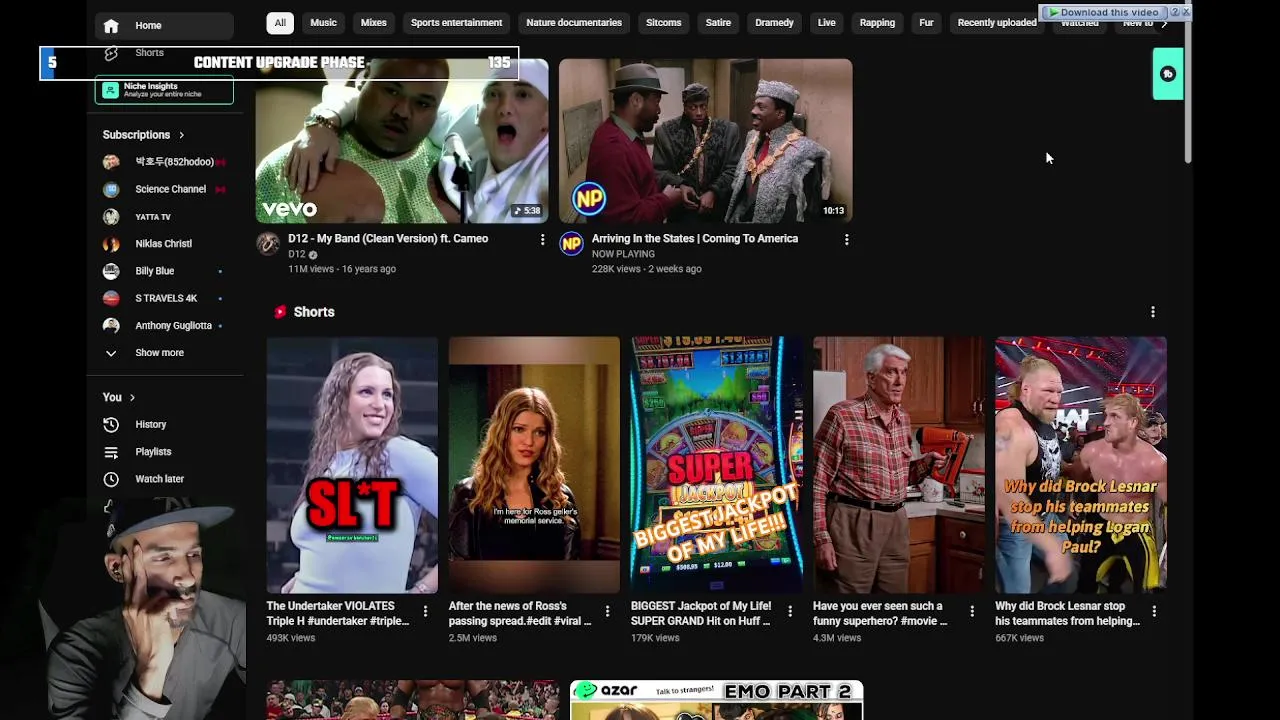
Task: Open options menu for D12 My Band video
Action: click(x=543, y=239)
